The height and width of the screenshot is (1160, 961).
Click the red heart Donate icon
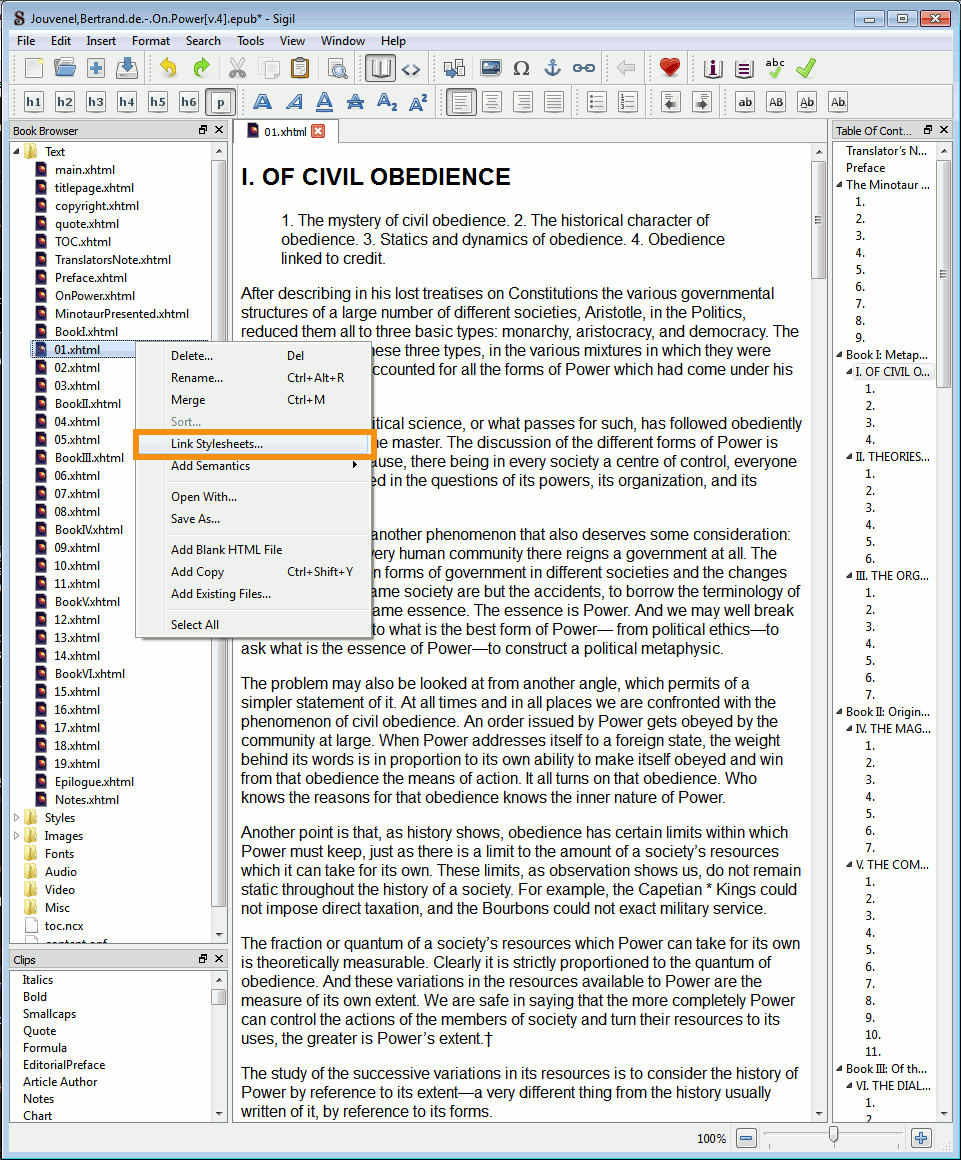(x=670, y=68)
